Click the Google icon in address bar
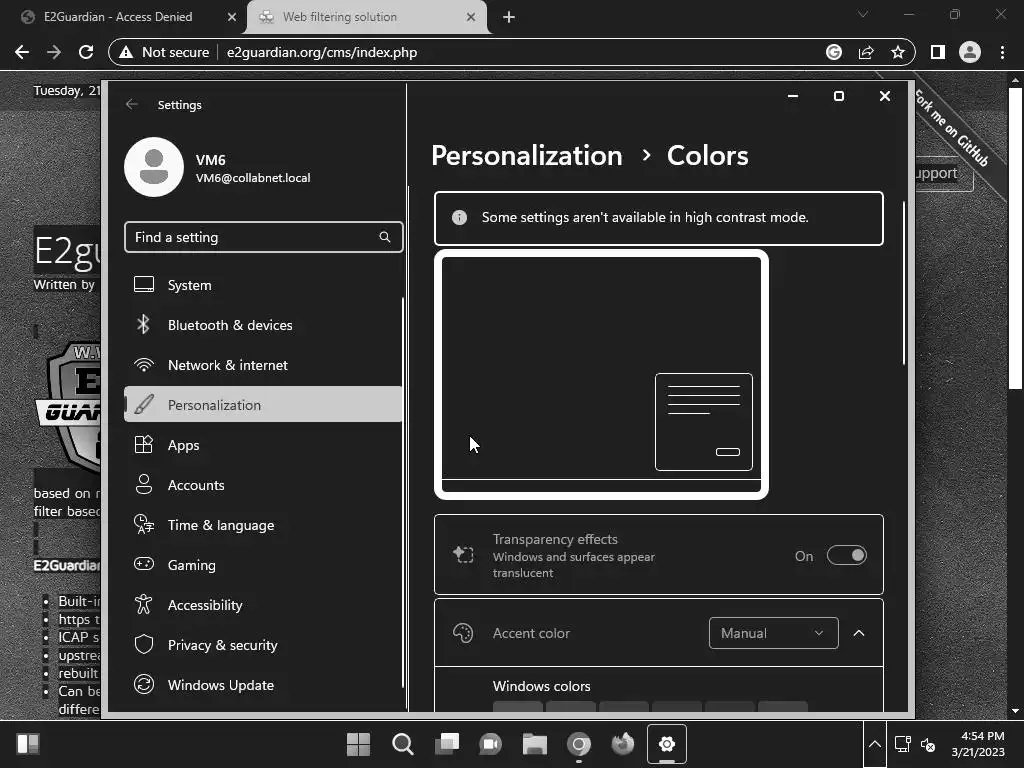Screen dimensions: 1024x768 pyautogui.click(x=834, y=52)
